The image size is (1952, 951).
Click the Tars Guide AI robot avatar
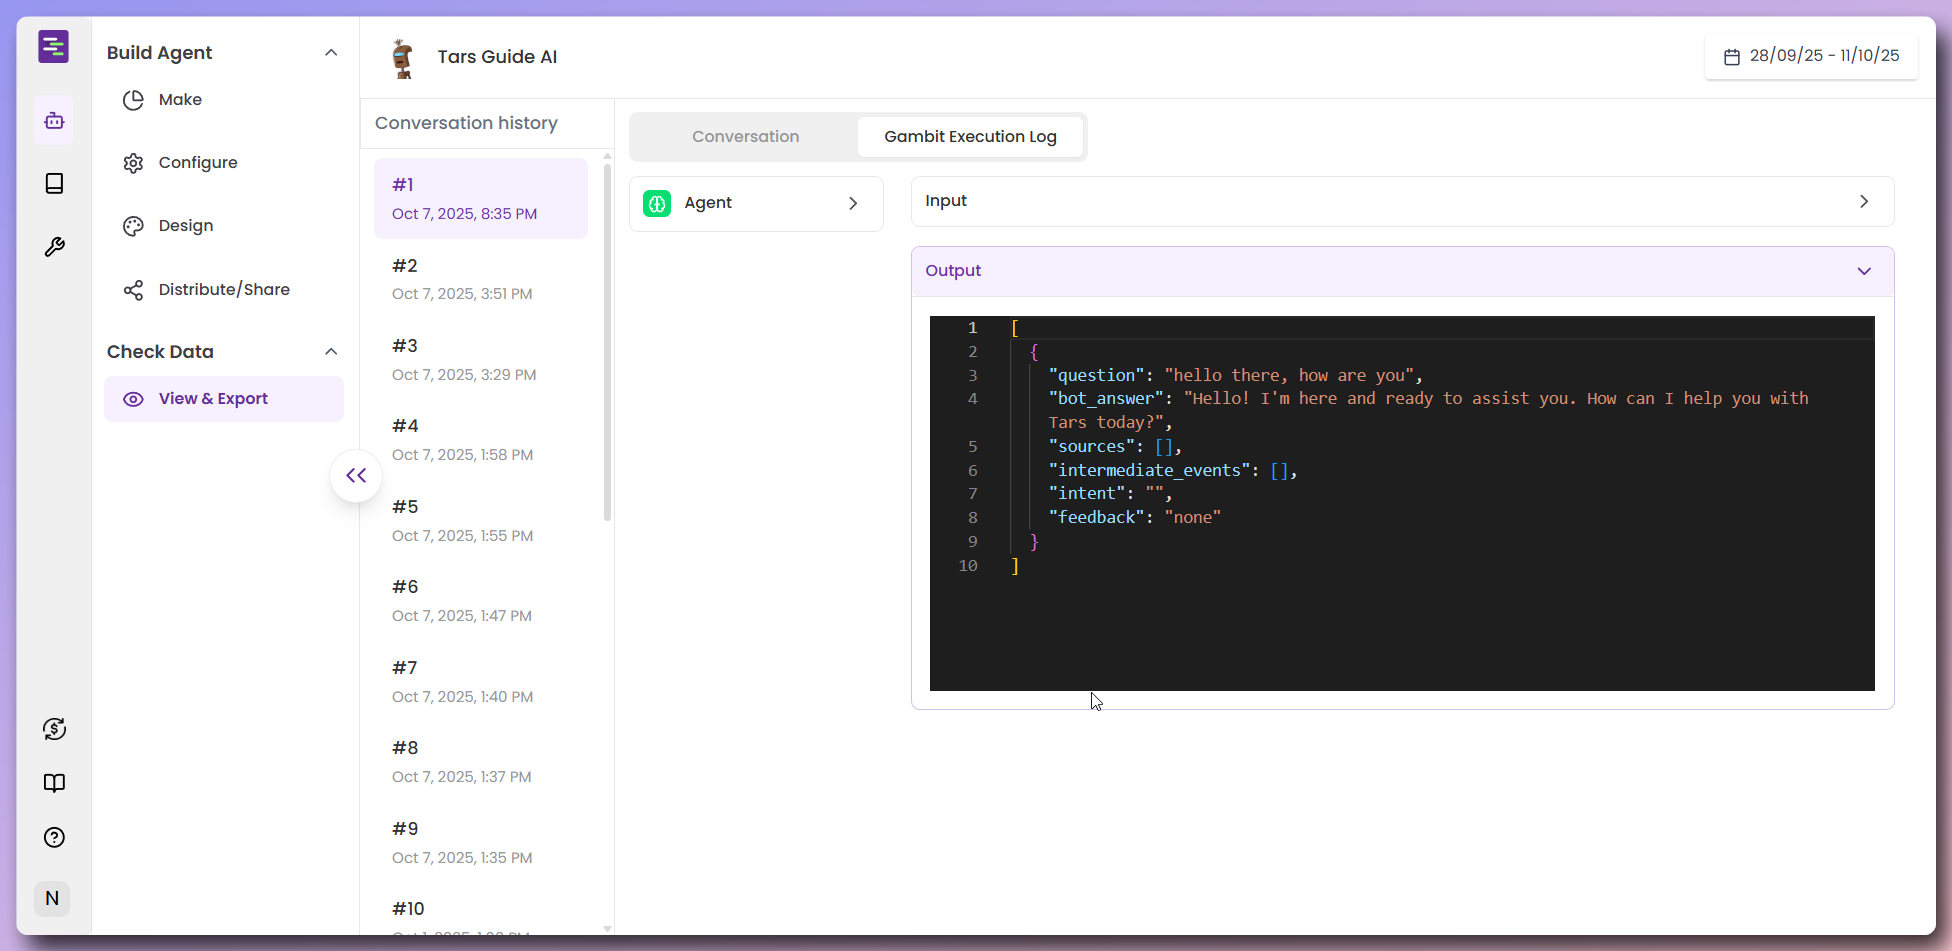402,58
